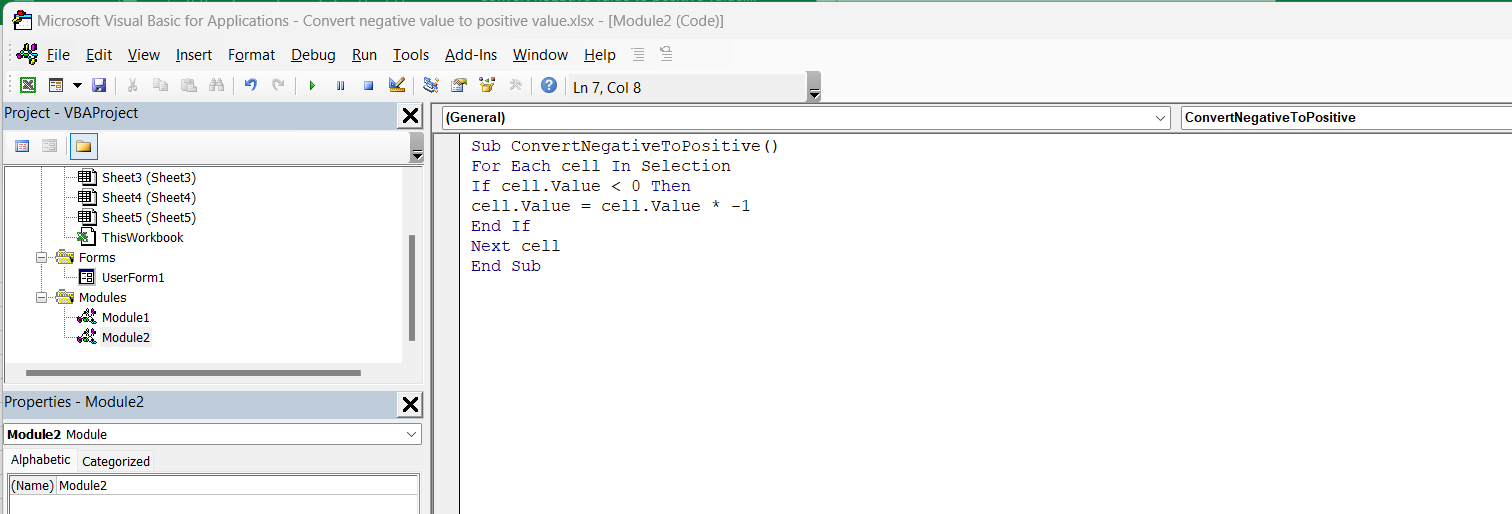
Task: Open Help with the blue question mark
Action: [x=548, y=86]
